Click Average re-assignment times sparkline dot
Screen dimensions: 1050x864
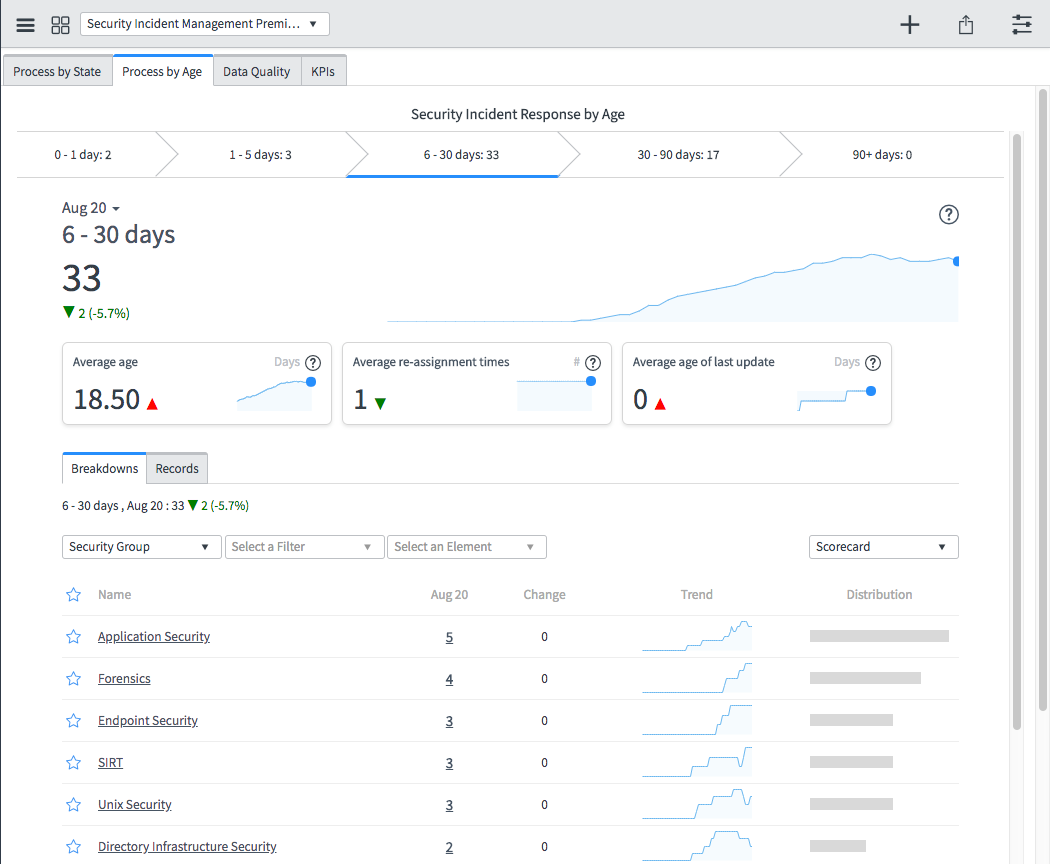pyautogui.click(x=591, y=381)
